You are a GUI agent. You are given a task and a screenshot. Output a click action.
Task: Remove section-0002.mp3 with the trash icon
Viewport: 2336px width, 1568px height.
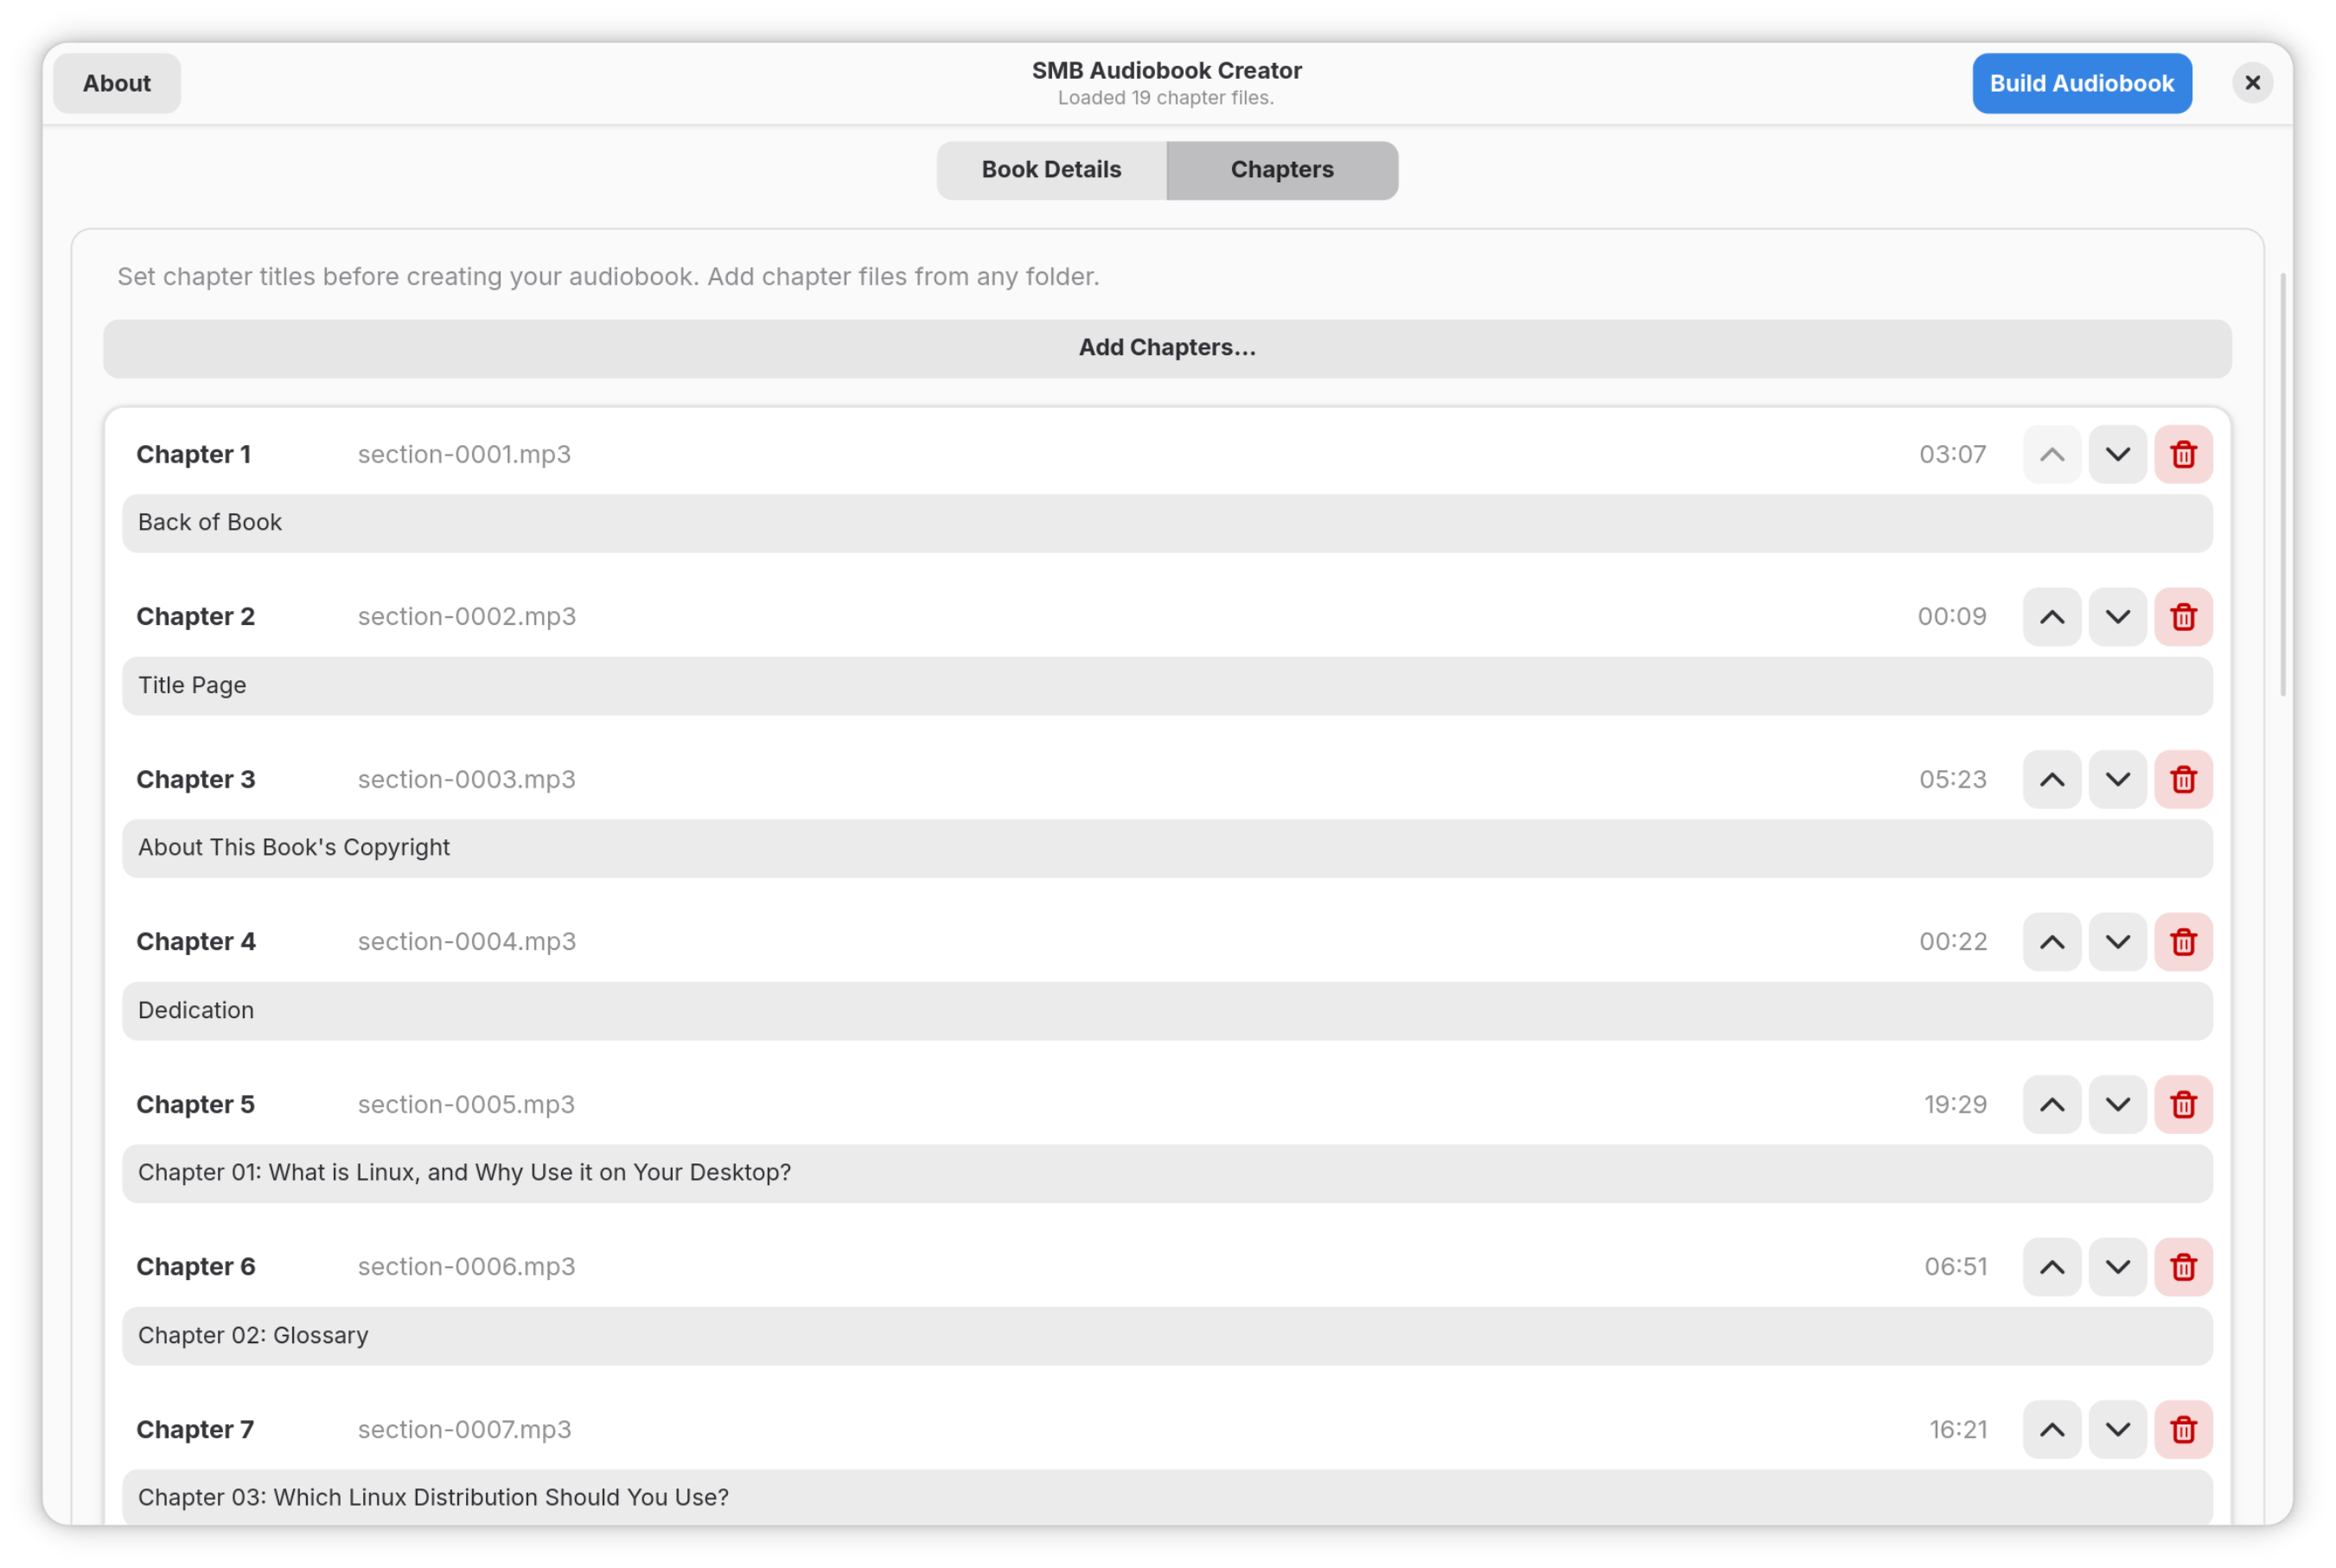coord(2183,617)
